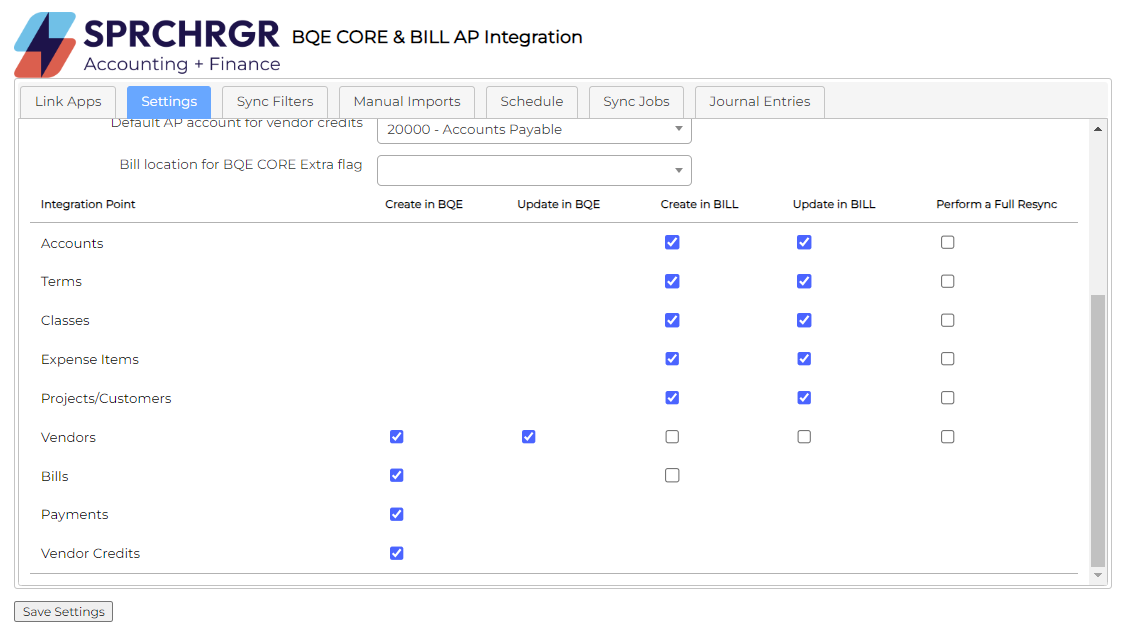Uncheck Create in BILL for Accounts
1123x635 pixels.
672,243
